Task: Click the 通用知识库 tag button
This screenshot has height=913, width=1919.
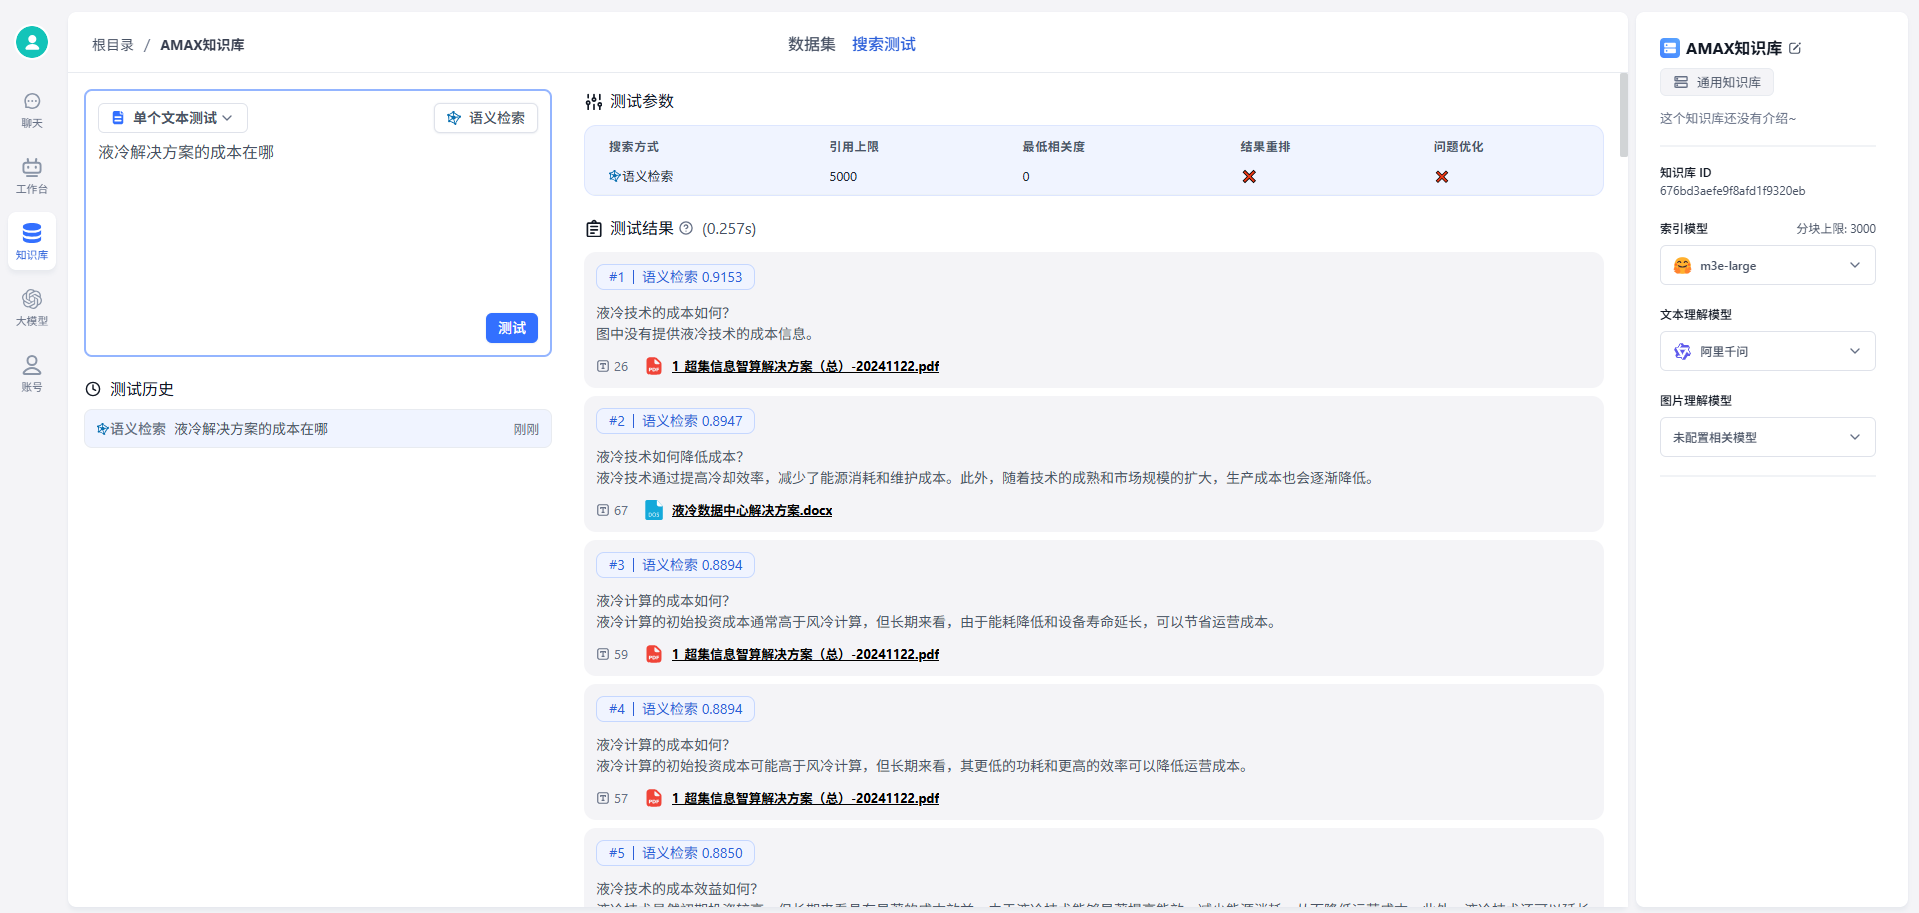Action: tap(1717, 82)
